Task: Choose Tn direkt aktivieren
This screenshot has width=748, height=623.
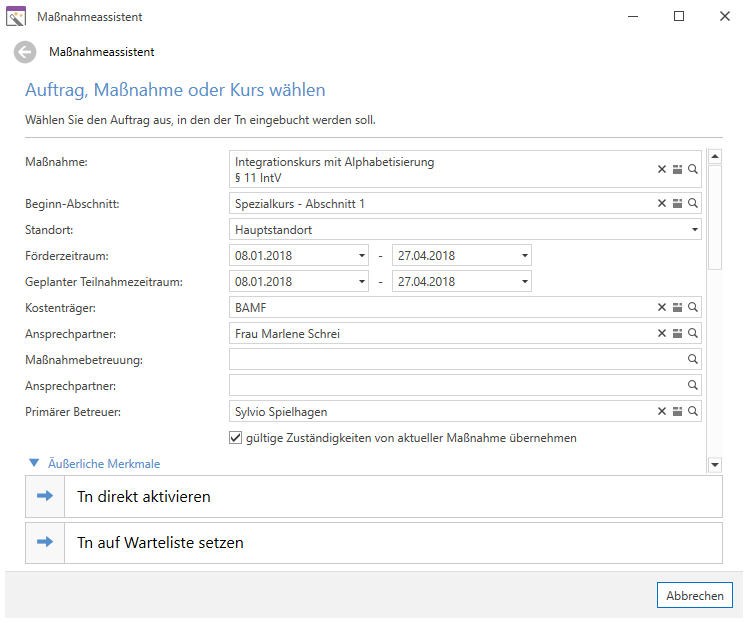Action: click(x=374, y=497)
